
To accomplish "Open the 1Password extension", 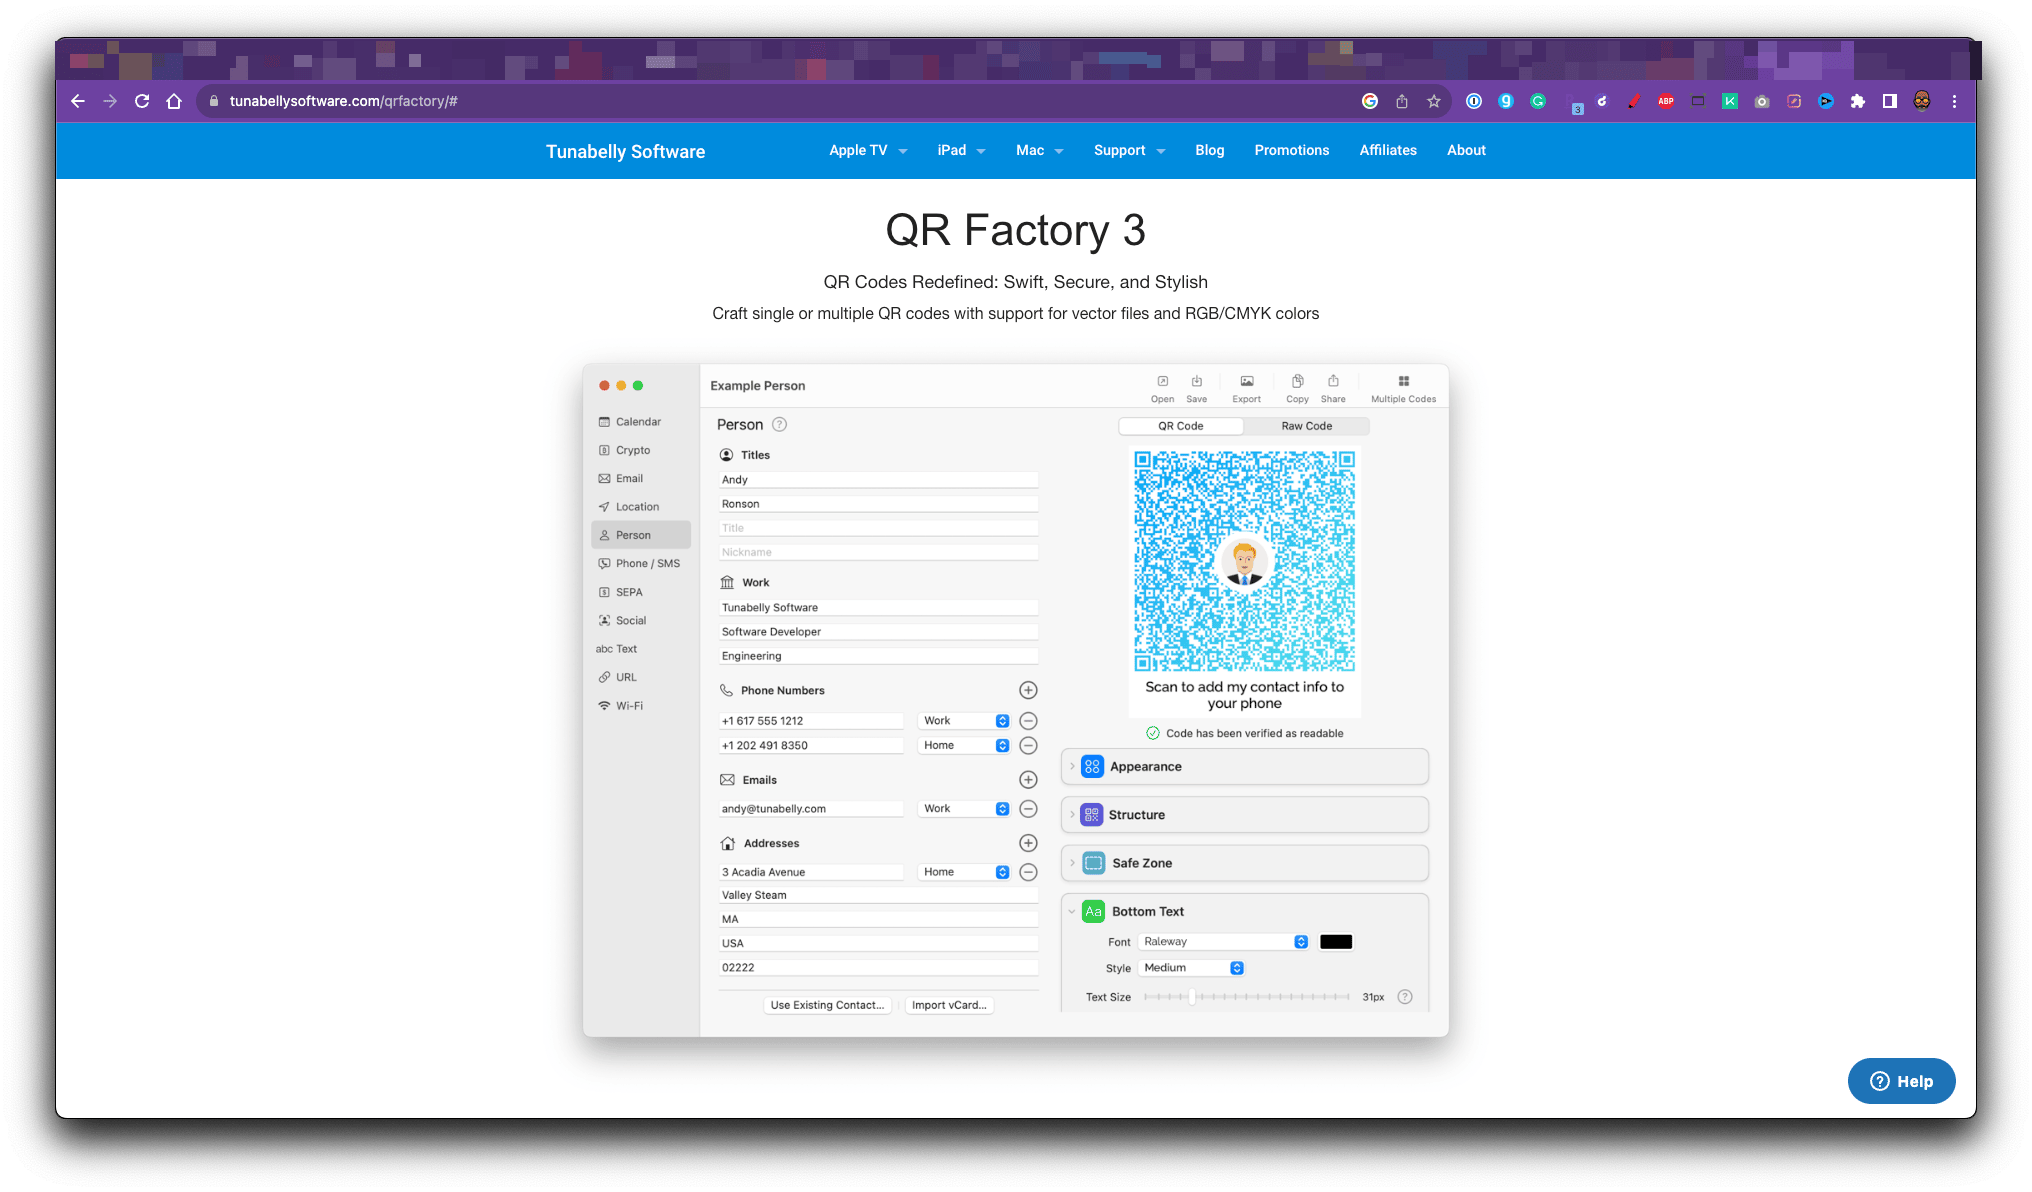I will click(x=1474, y=101).
